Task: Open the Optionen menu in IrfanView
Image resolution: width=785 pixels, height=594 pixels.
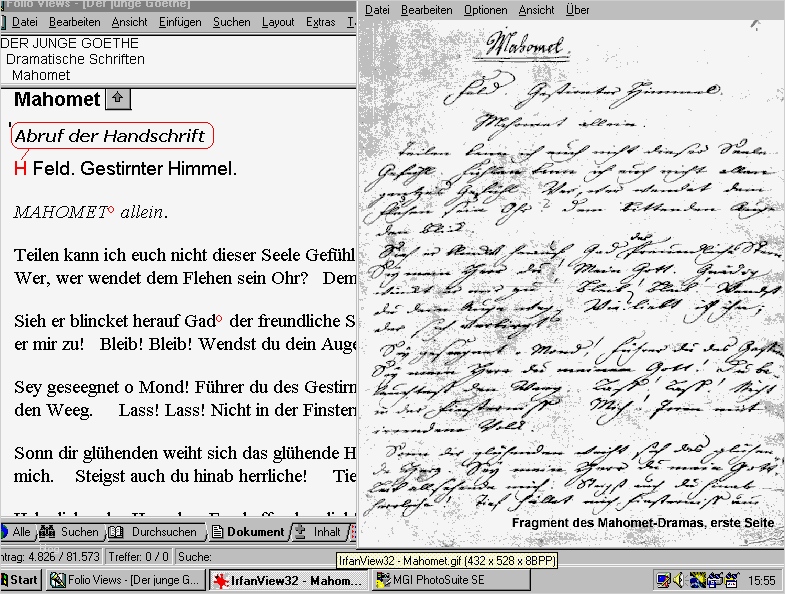Action: [x=485, y=10]
